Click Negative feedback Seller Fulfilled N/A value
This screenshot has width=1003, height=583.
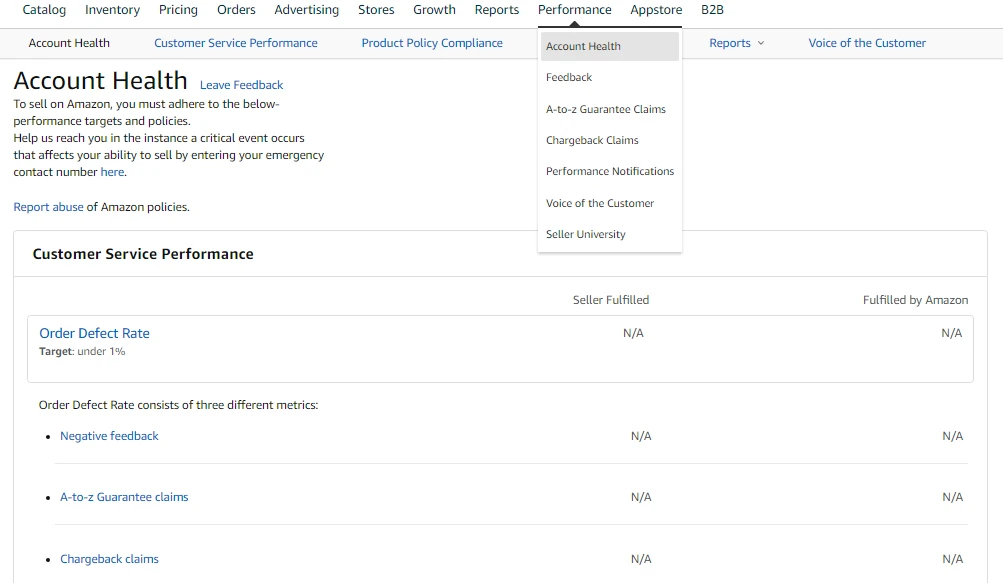(641, 436)
